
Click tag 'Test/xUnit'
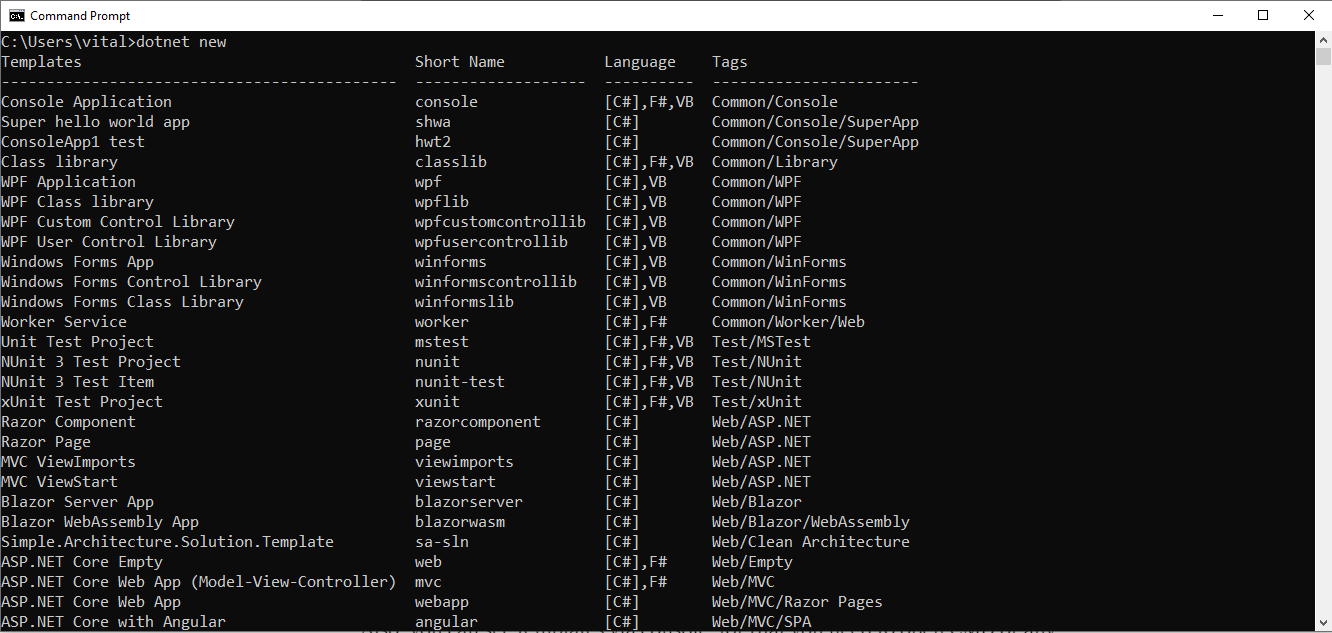point(757,402)
